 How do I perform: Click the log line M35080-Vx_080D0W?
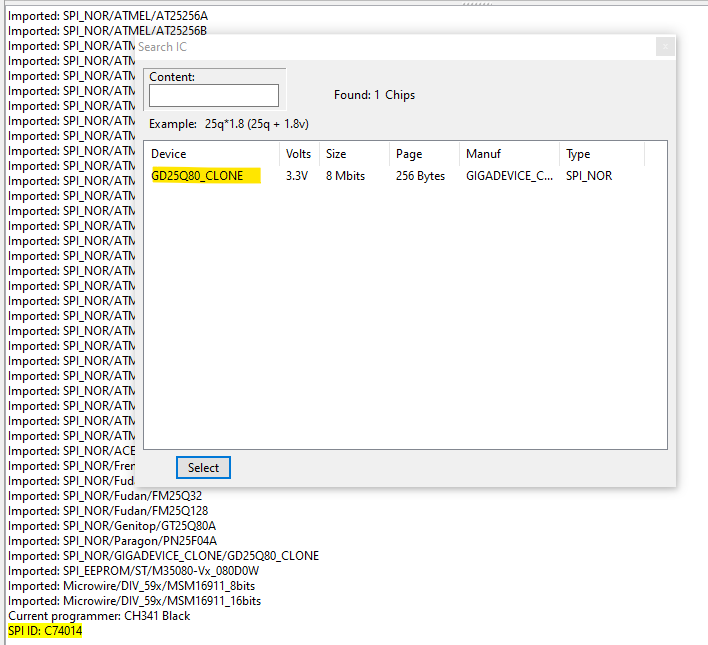pyautogui.click(x=134, y=571)
